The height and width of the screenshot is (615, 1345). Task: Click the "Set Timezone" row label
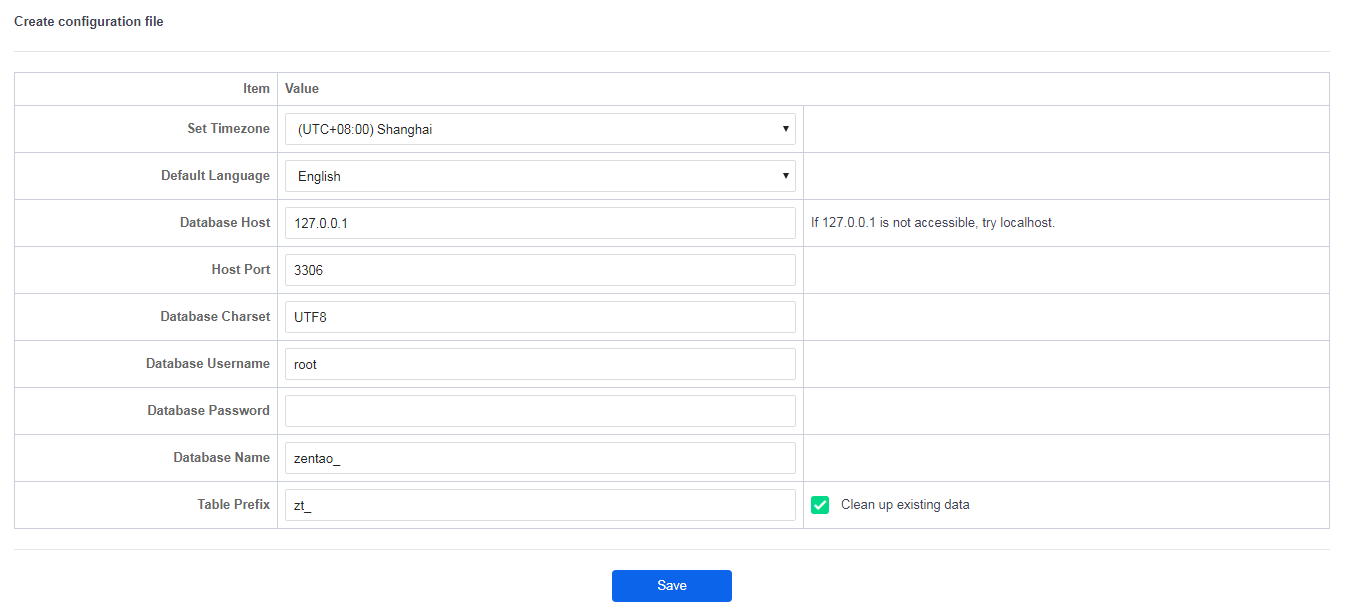(228, 129)
